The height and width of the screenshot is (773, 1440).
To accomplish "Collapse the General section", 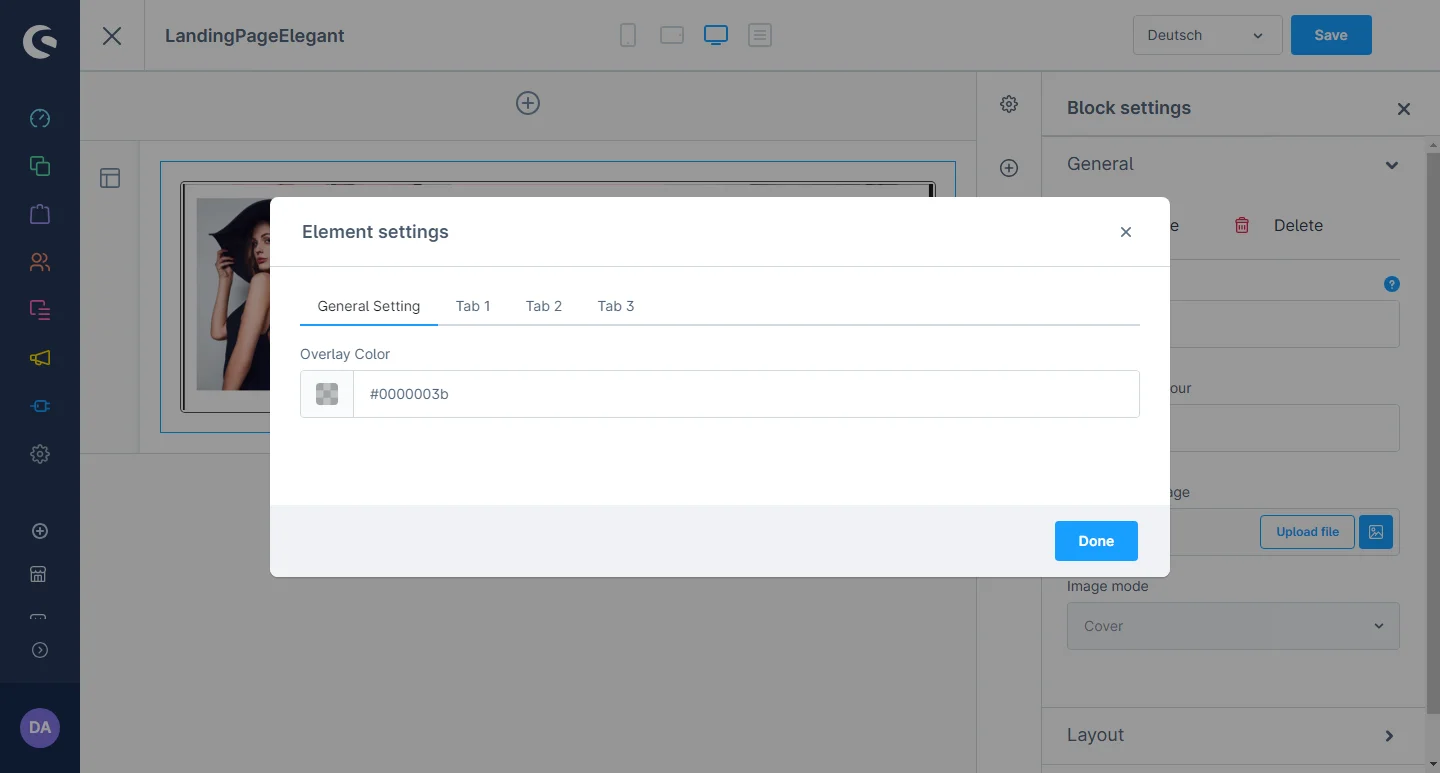I will pyautogui.click(x=1391, y=165).
